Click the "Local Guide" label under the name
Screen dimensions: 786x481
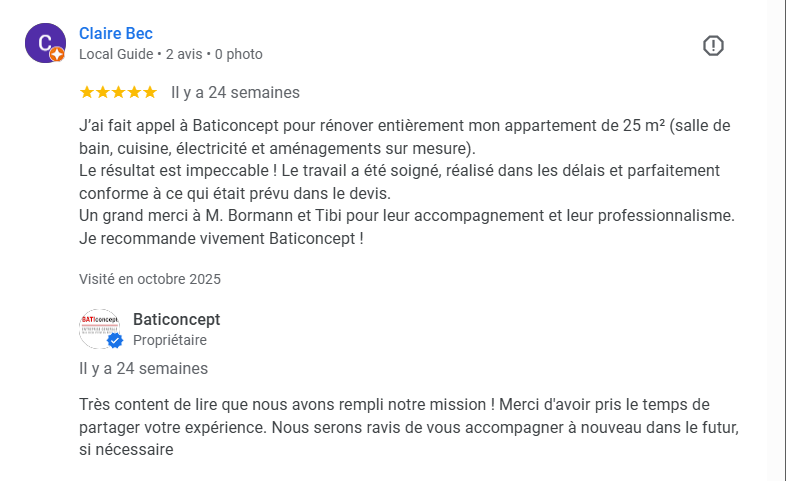coord(116,54)
